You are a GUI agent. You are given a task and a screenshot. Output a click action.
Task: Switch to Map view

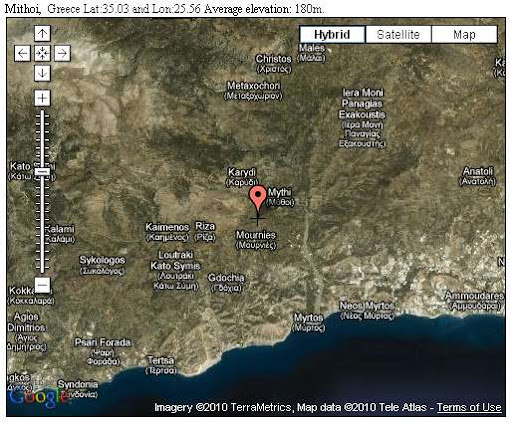[464, 35]
